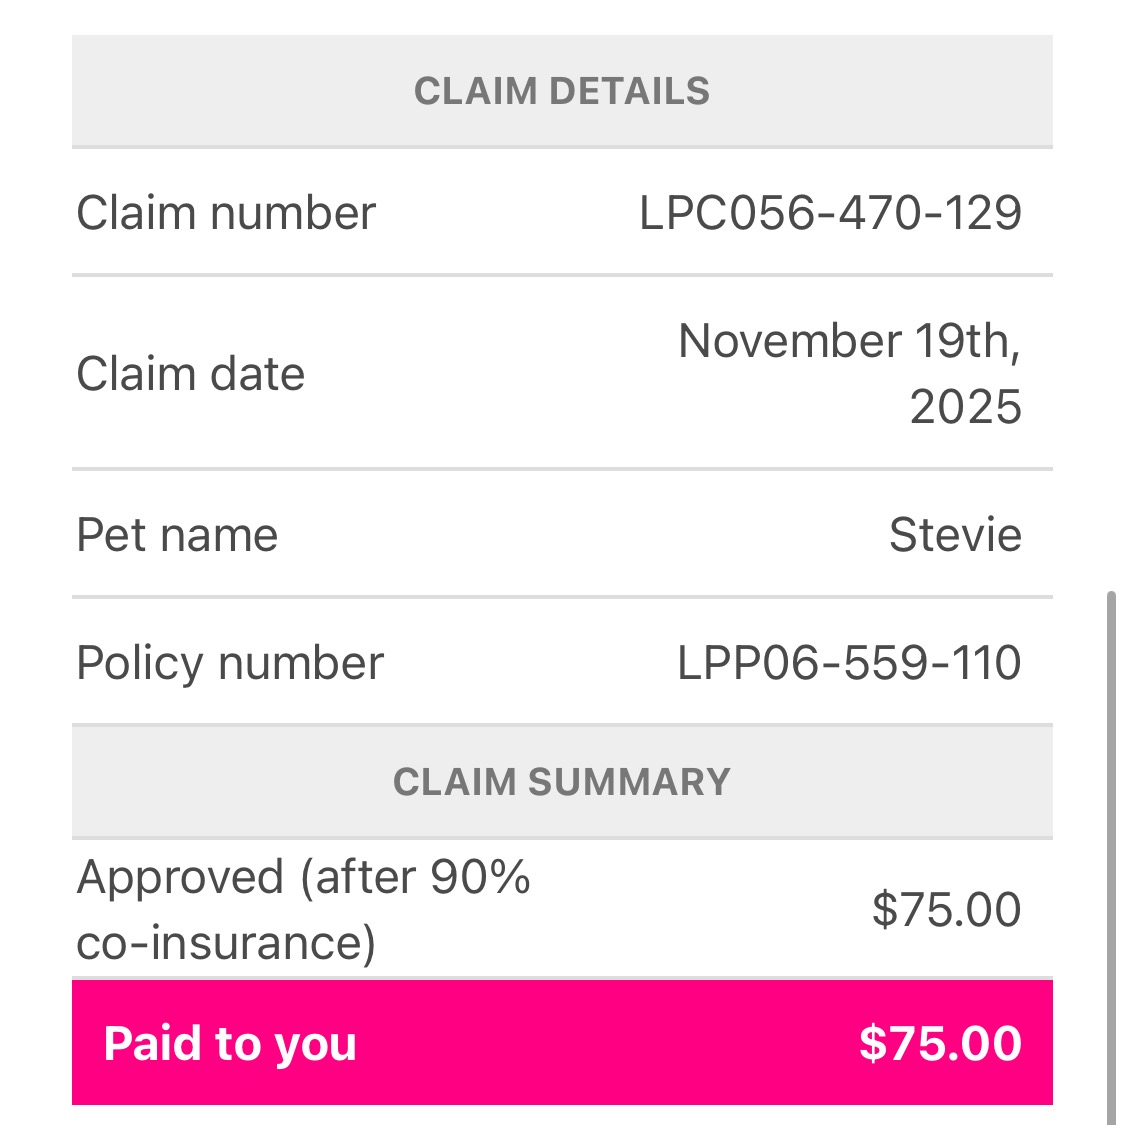Click the CLAIM SUMMARY section header
The width and height of the screenshot is (1125, 1125).
[562, 782]
